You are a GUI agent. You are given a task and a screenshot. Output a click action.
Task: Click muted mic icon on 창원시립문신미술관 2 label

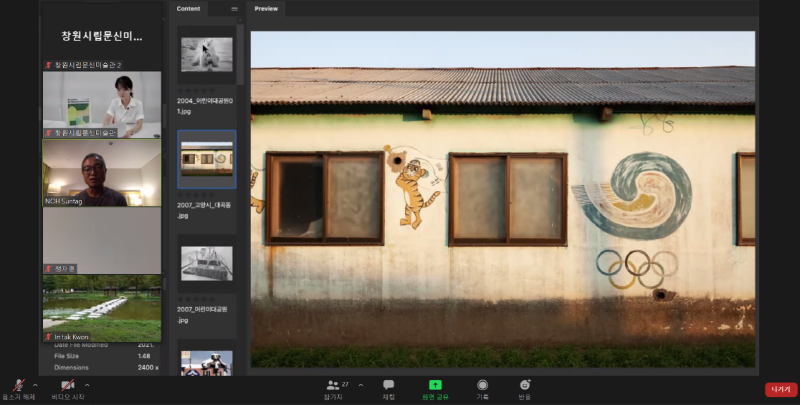pos(49,65)
